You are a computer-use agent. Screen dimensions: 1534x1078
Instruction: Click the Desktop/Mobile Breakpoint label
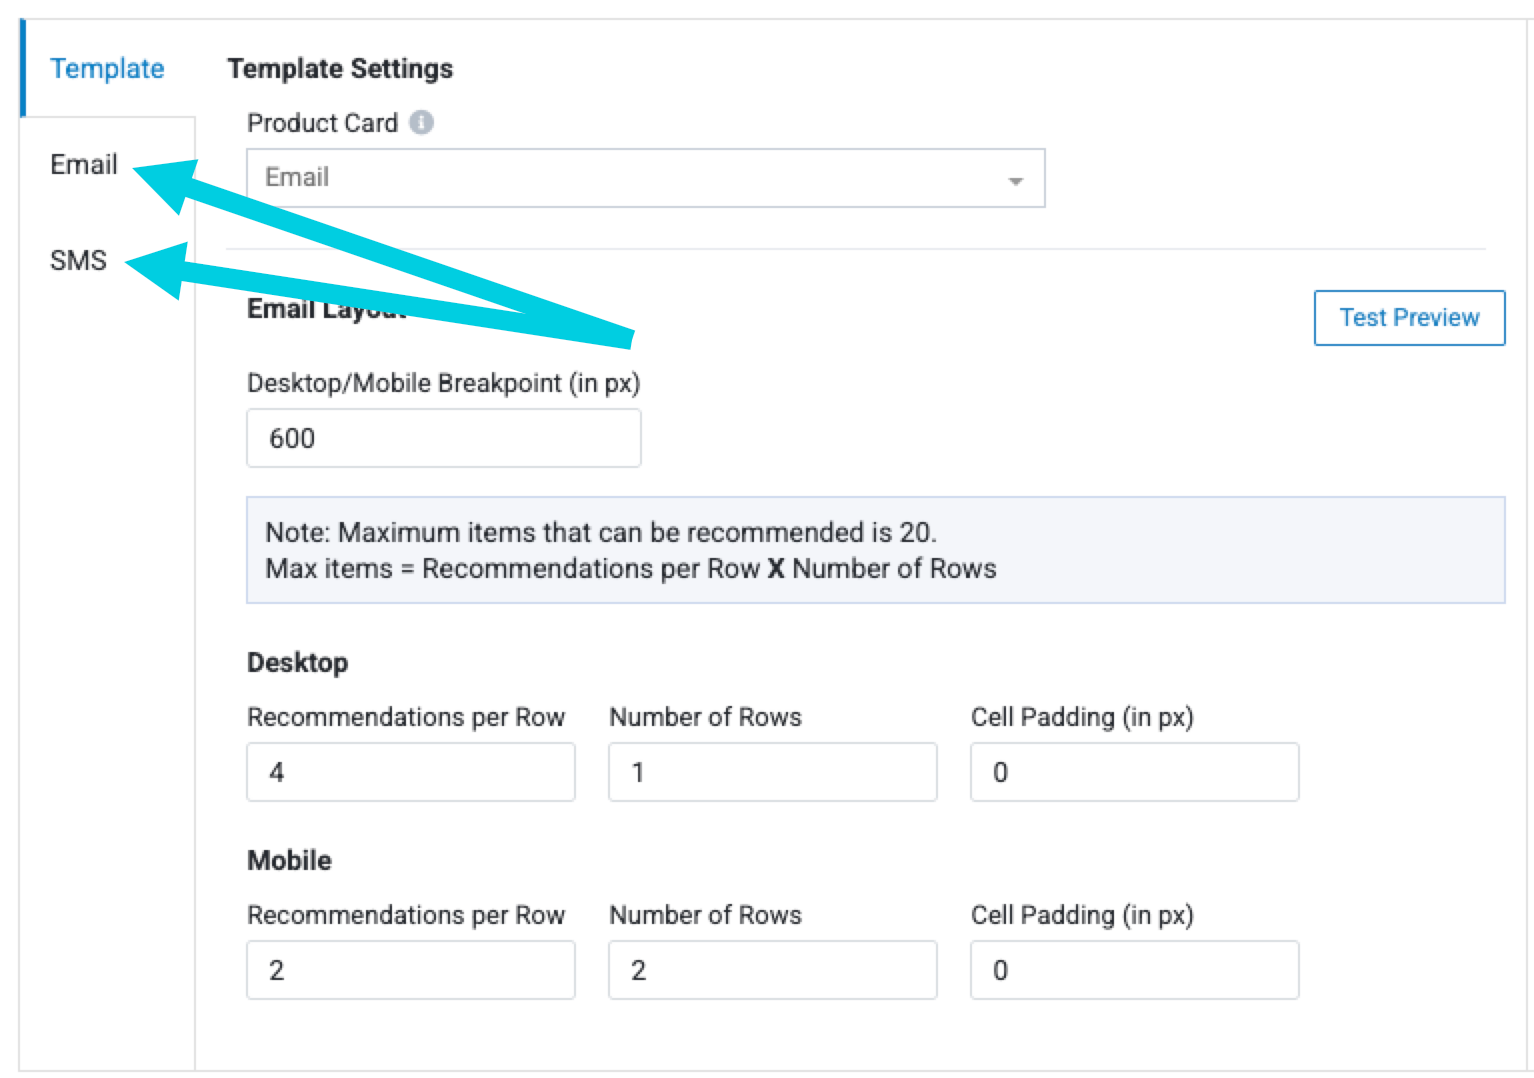click(x=443, y=383)
